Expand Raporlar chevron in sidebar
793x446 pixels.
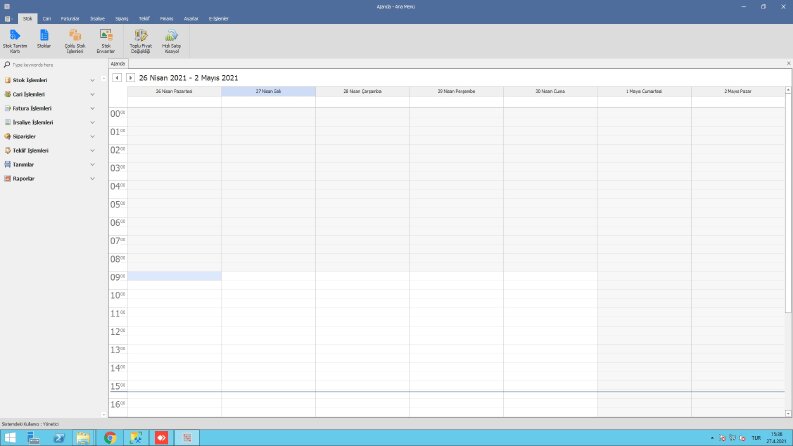click(x=93, y=179)
